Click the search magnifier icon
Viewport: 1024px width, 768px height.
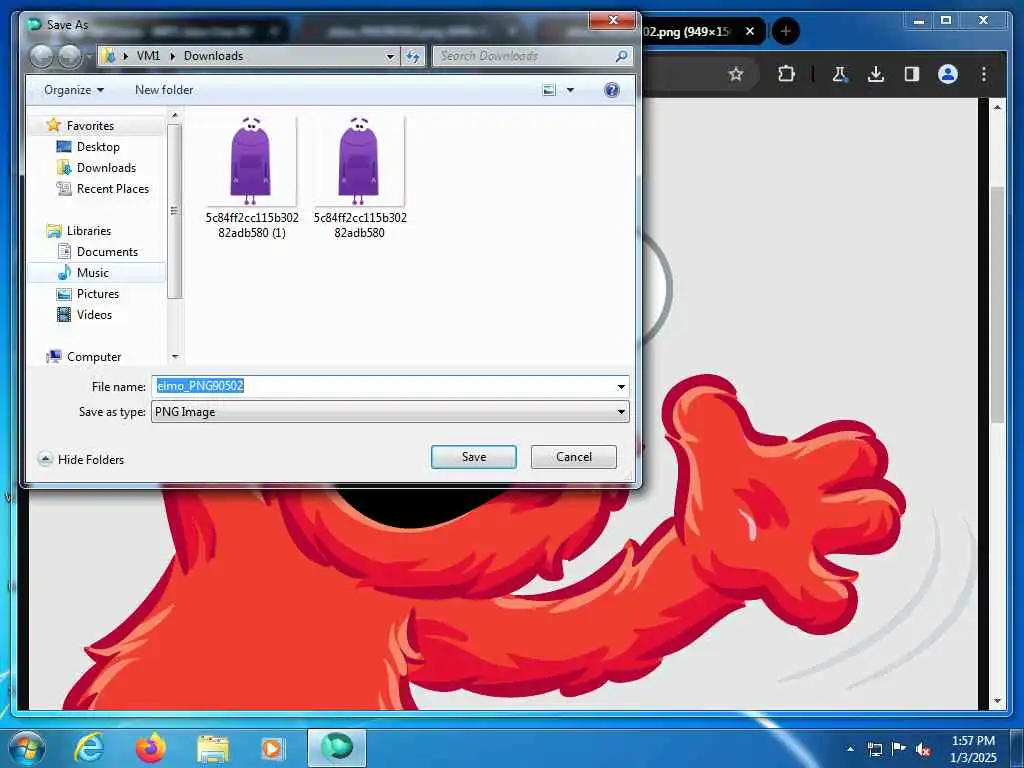pos(621,56)
